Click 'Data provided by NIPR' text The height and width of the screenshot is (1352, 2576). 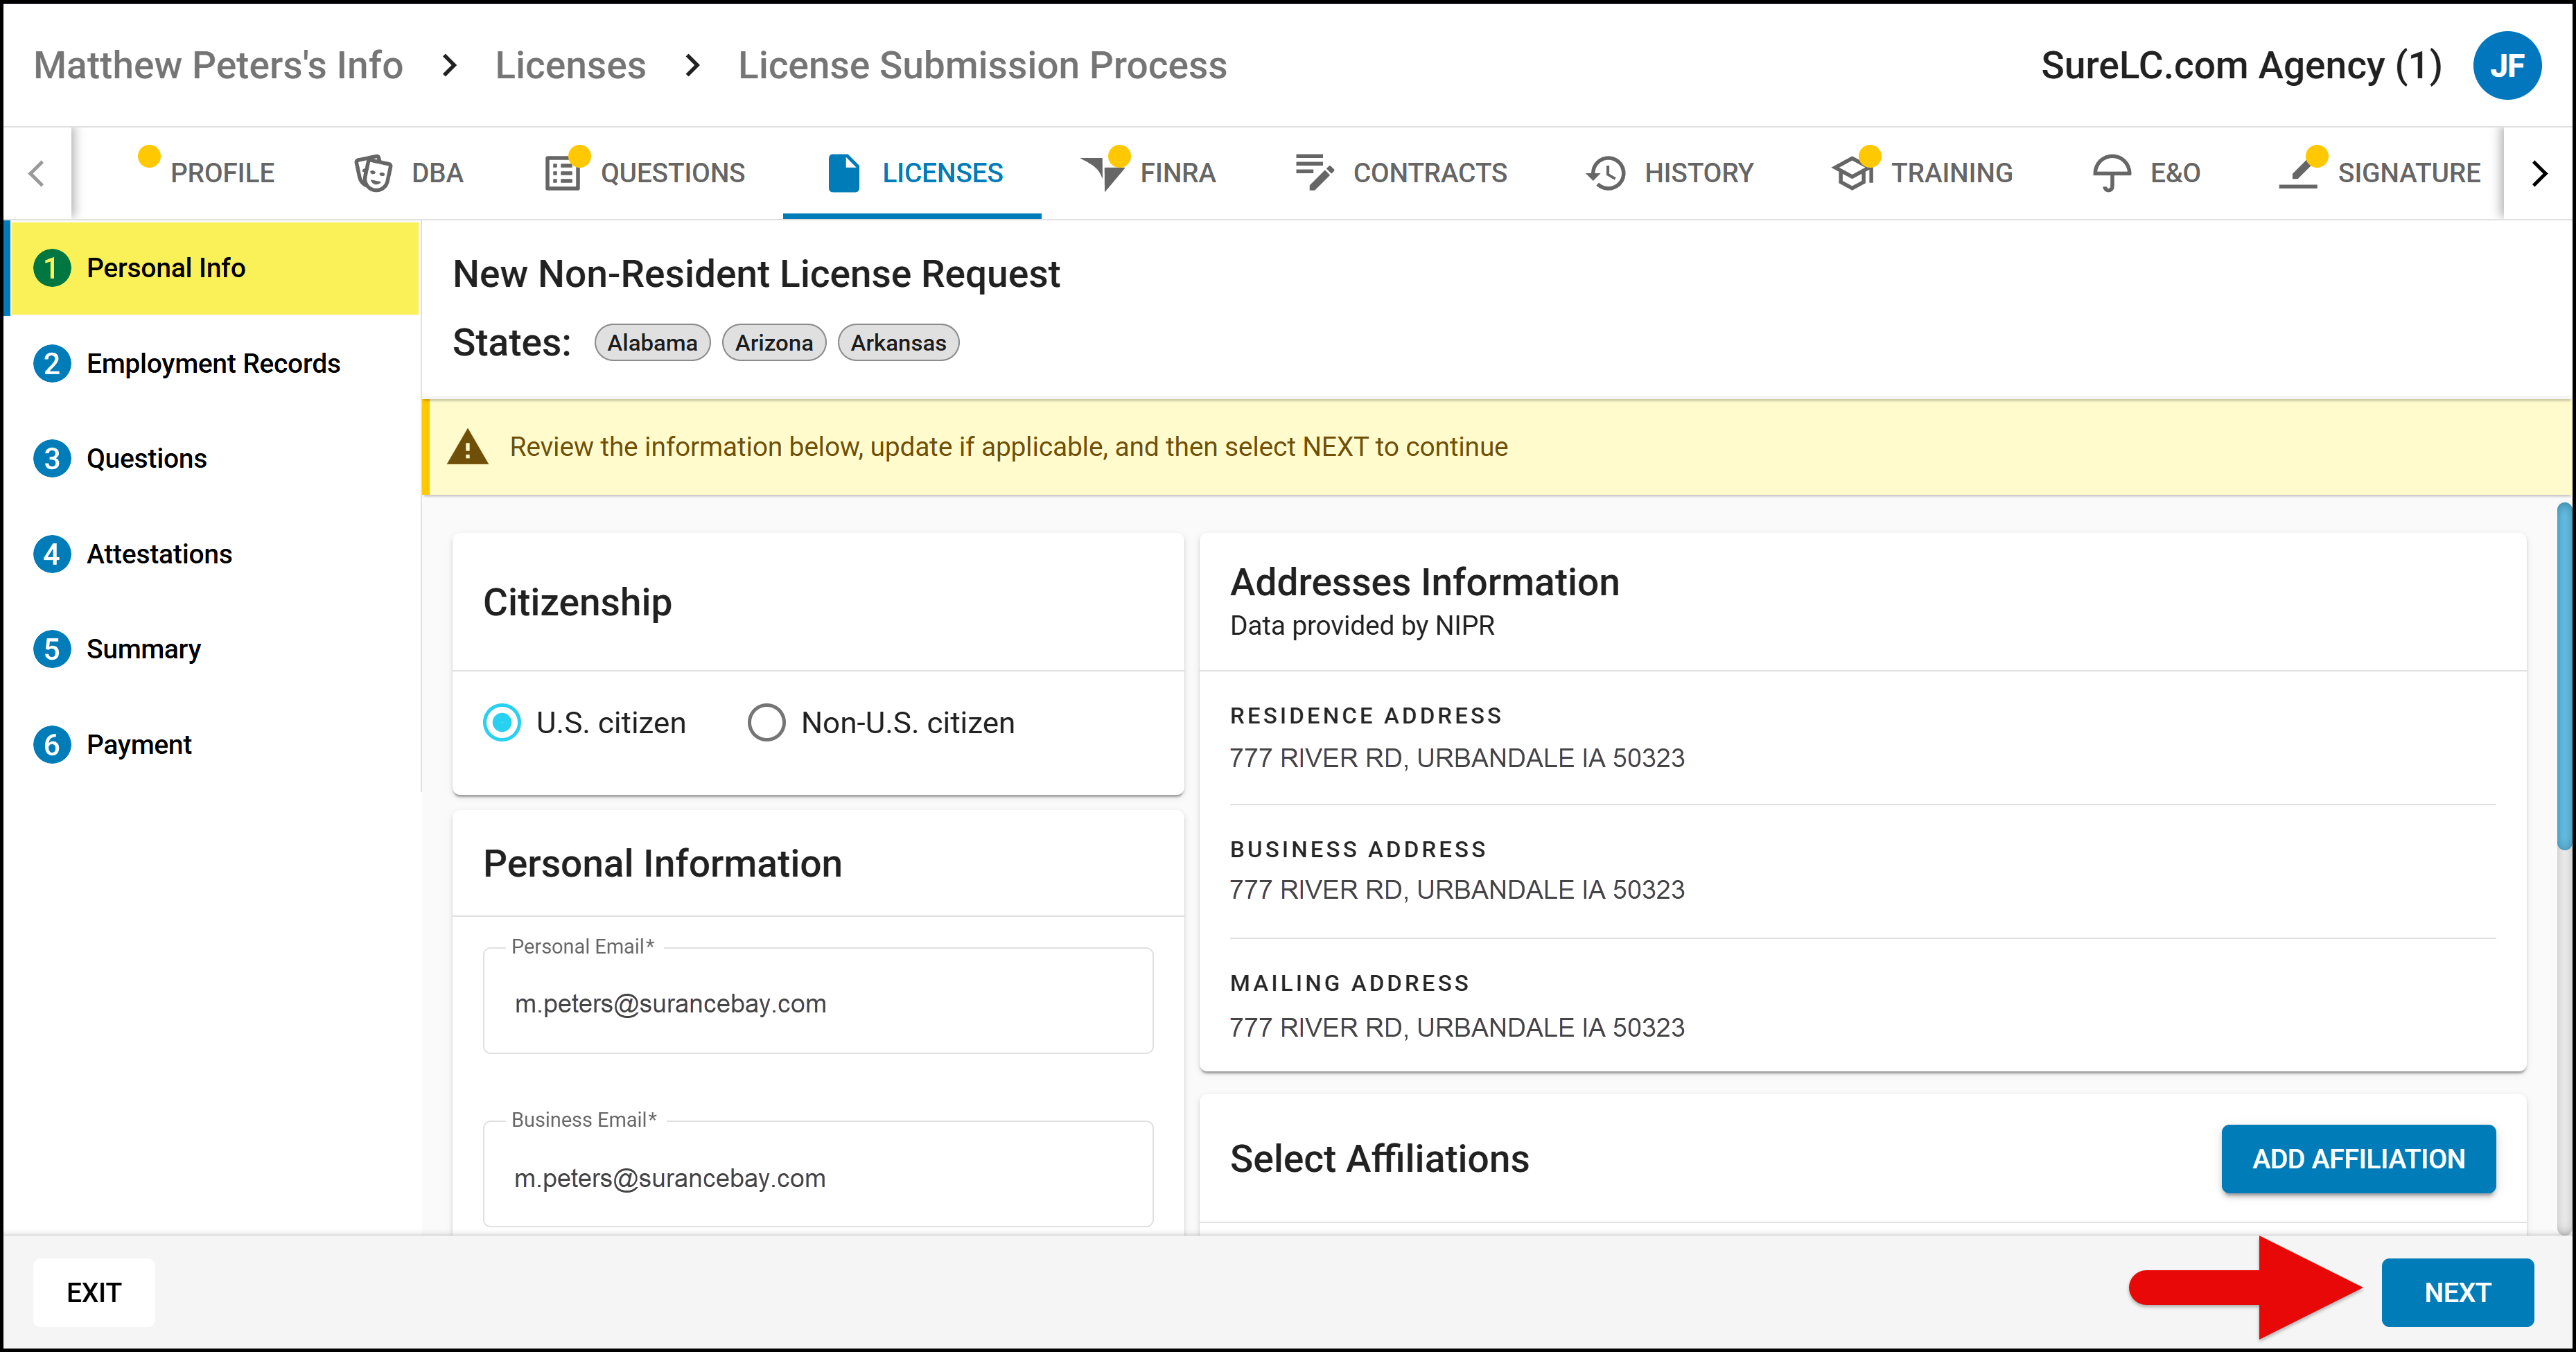click(x=1362, y=626)
